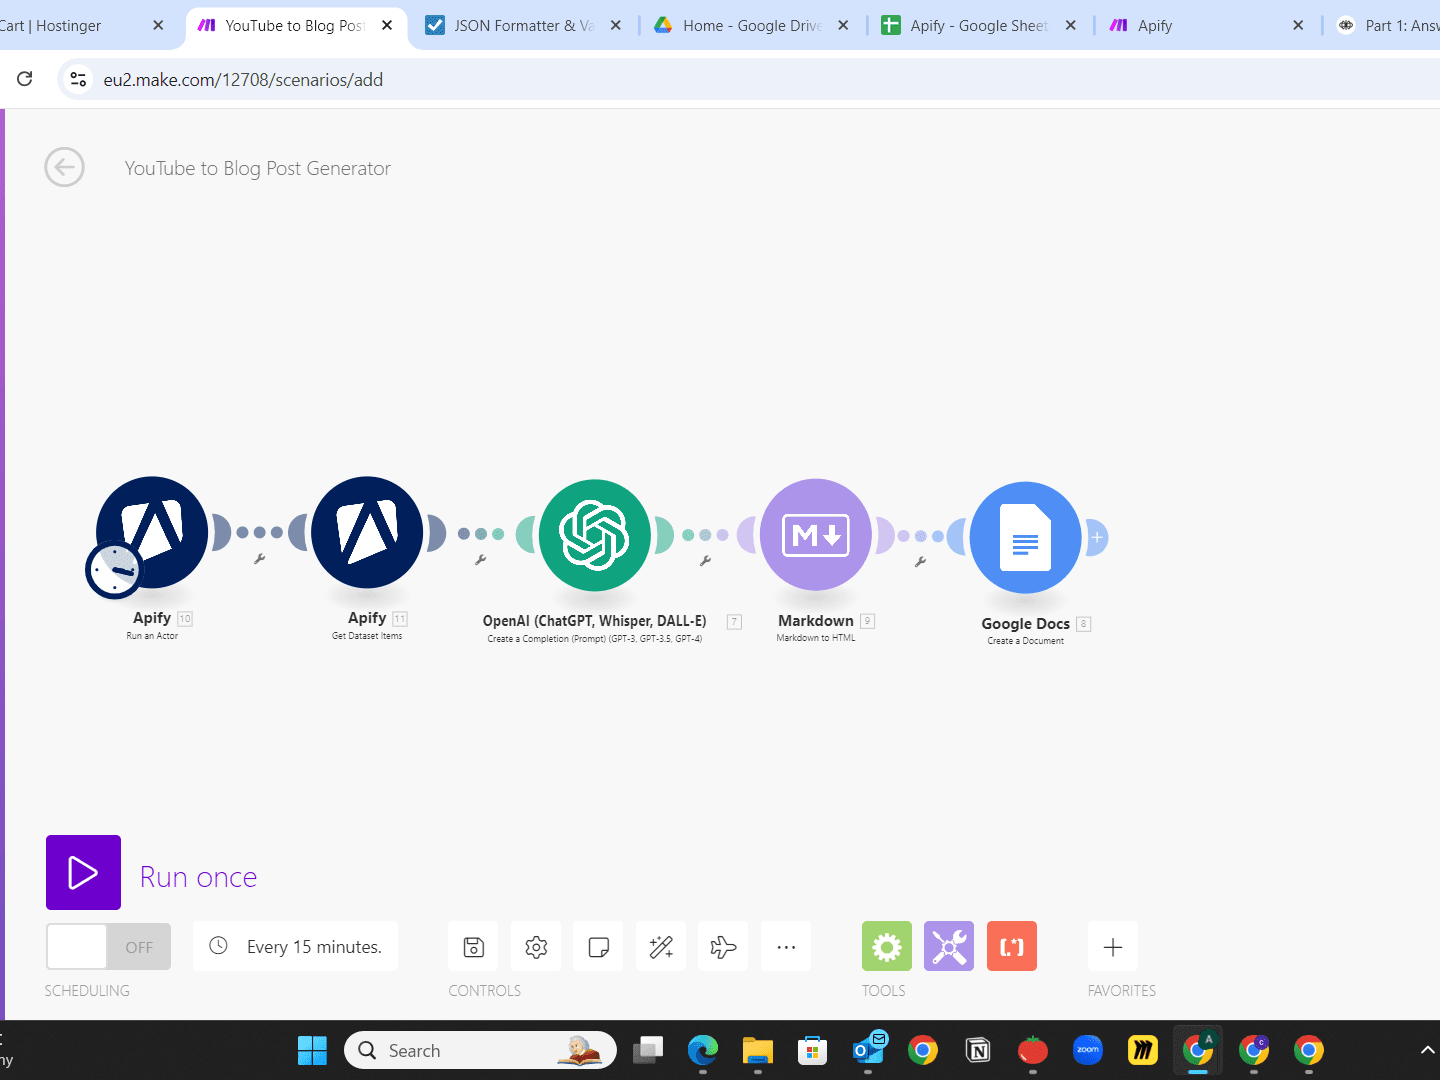Click the module number 8 badge on Google Docs
Image resolution: width=1440 pixels, height=1080 pixels.
point(1083,624)
